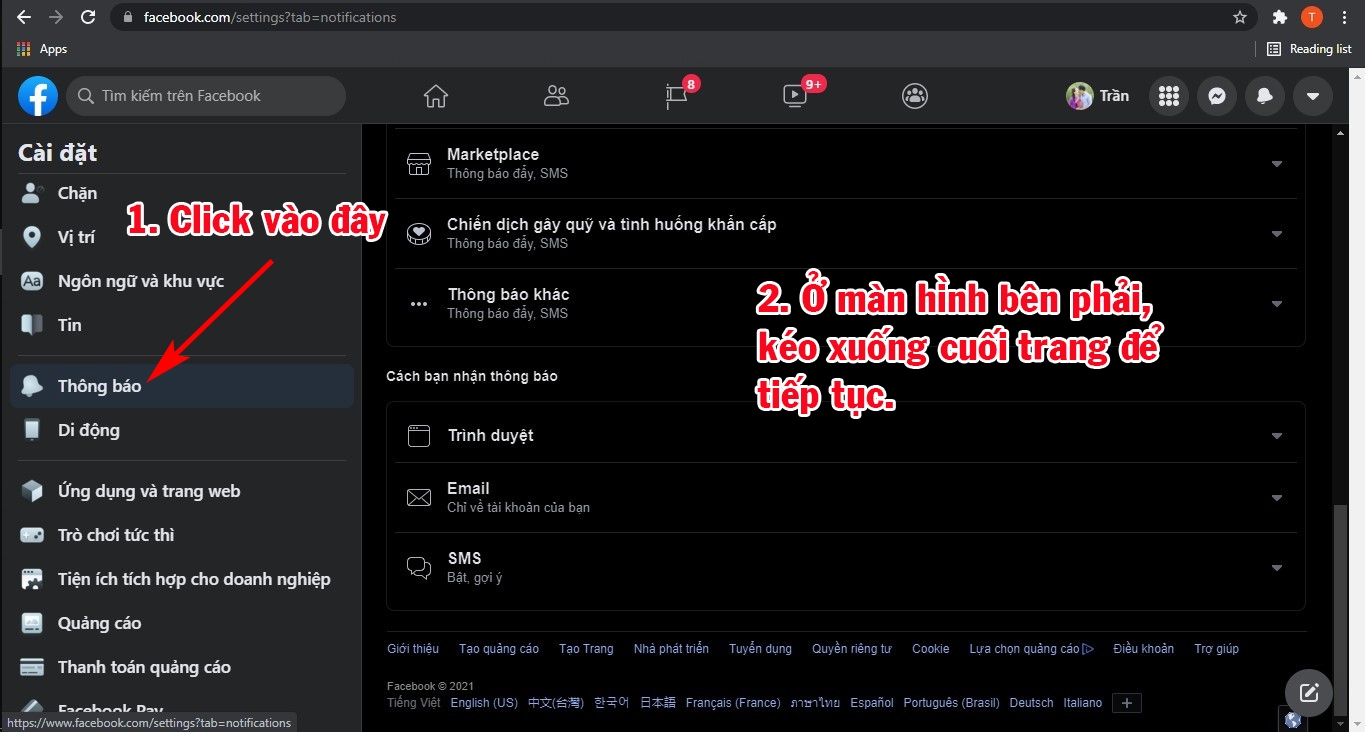The width and height of the screenshot is (1365, 732).
Task: Select Thông báo in the sidebar
Action: pos(182,386)
